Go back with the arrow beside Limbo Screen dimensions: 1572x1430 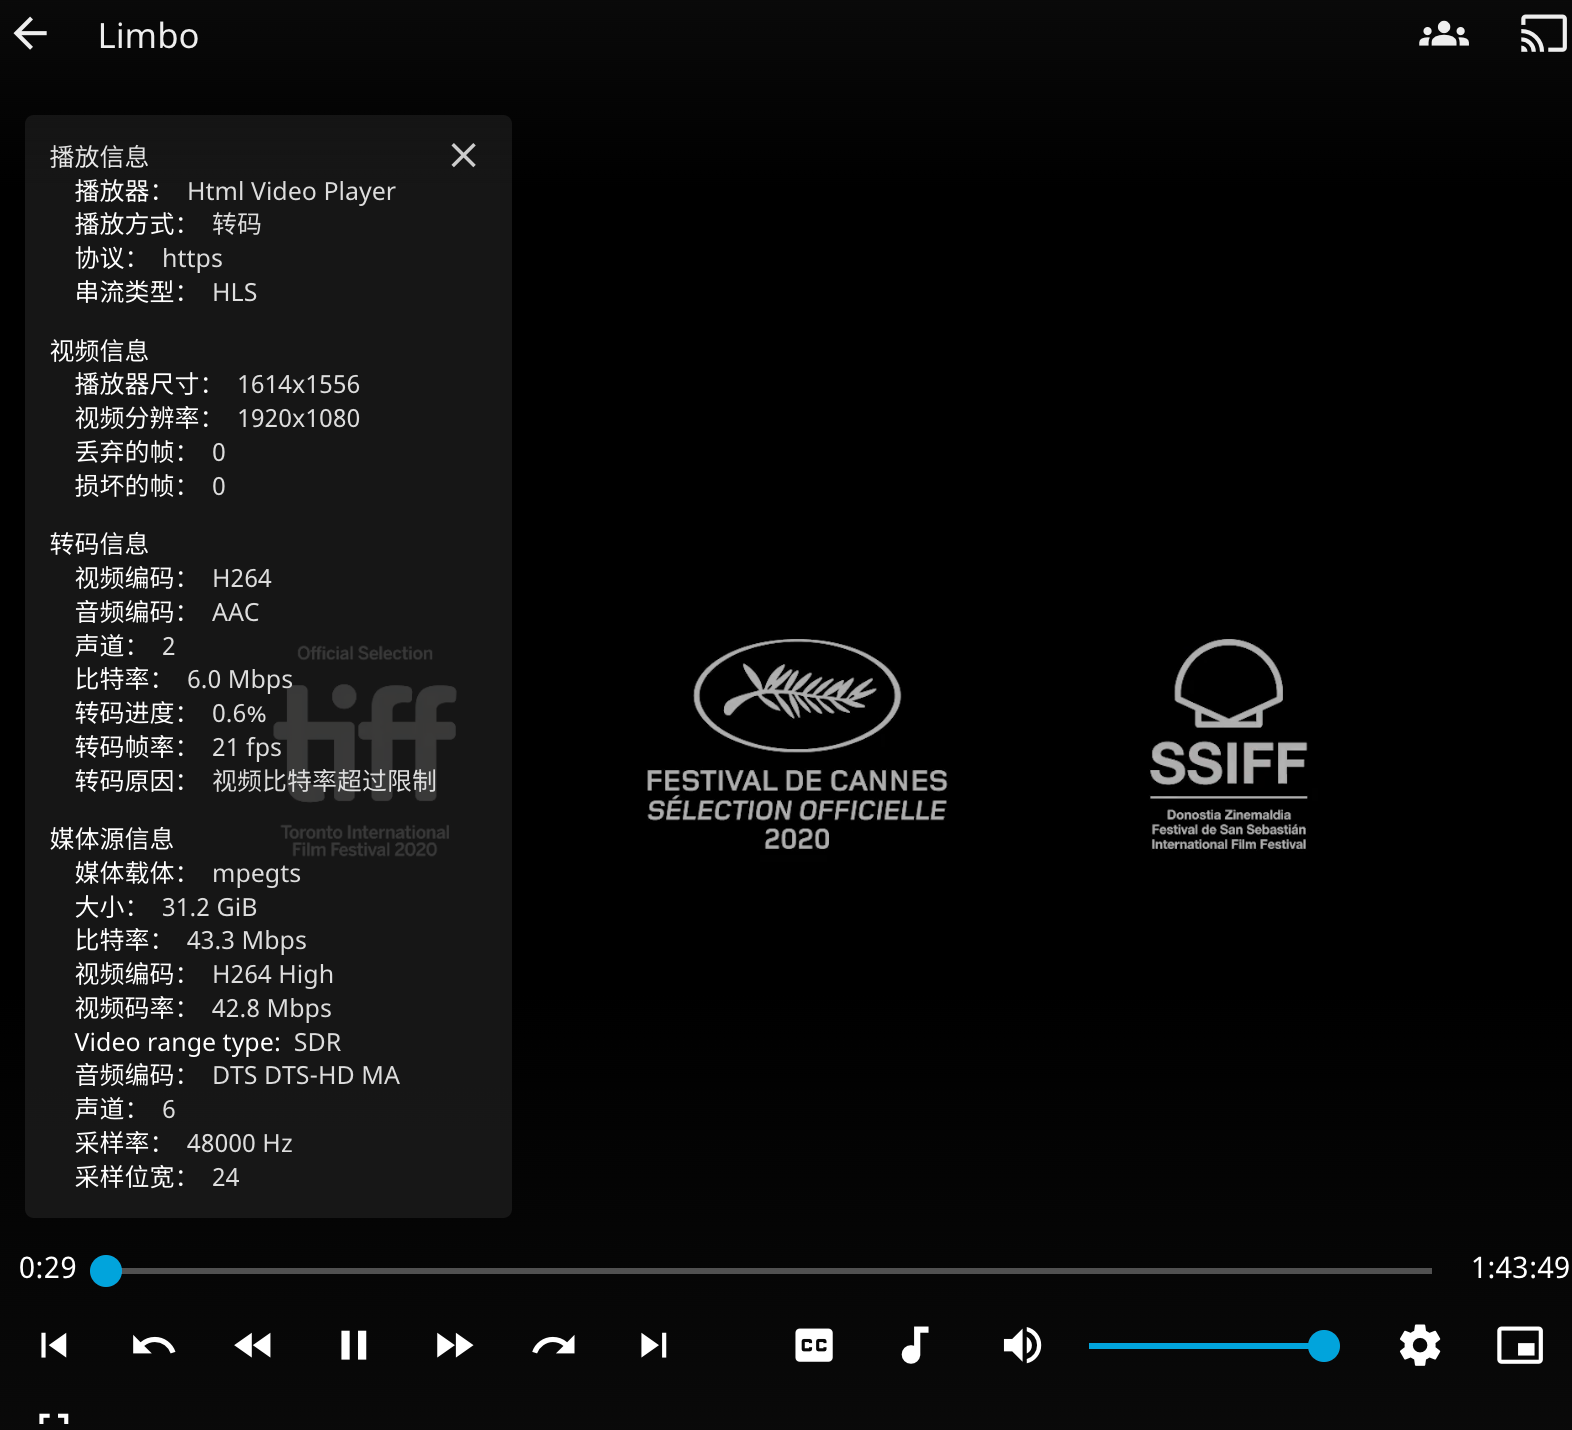click(x=31, y=34)
